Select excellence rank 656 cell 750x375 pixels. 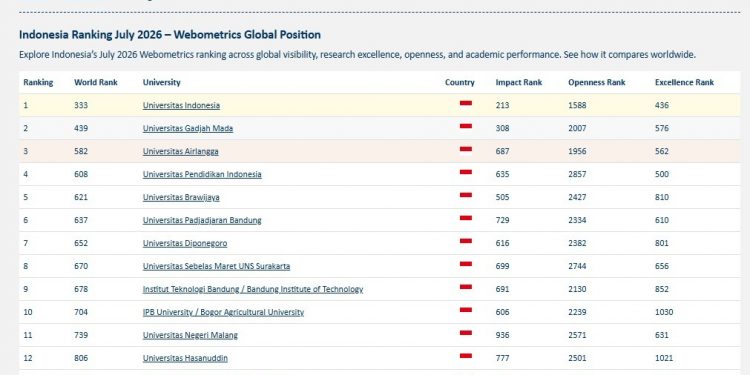click(662, 266)
